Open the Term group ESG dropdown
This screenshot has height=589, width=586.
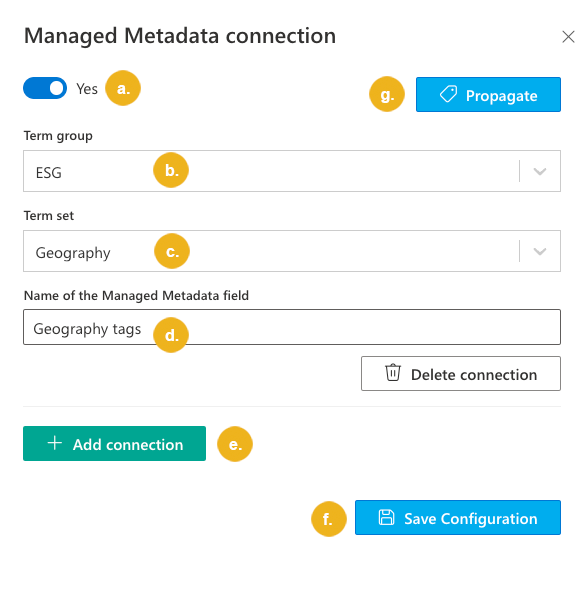pos(292,171)
